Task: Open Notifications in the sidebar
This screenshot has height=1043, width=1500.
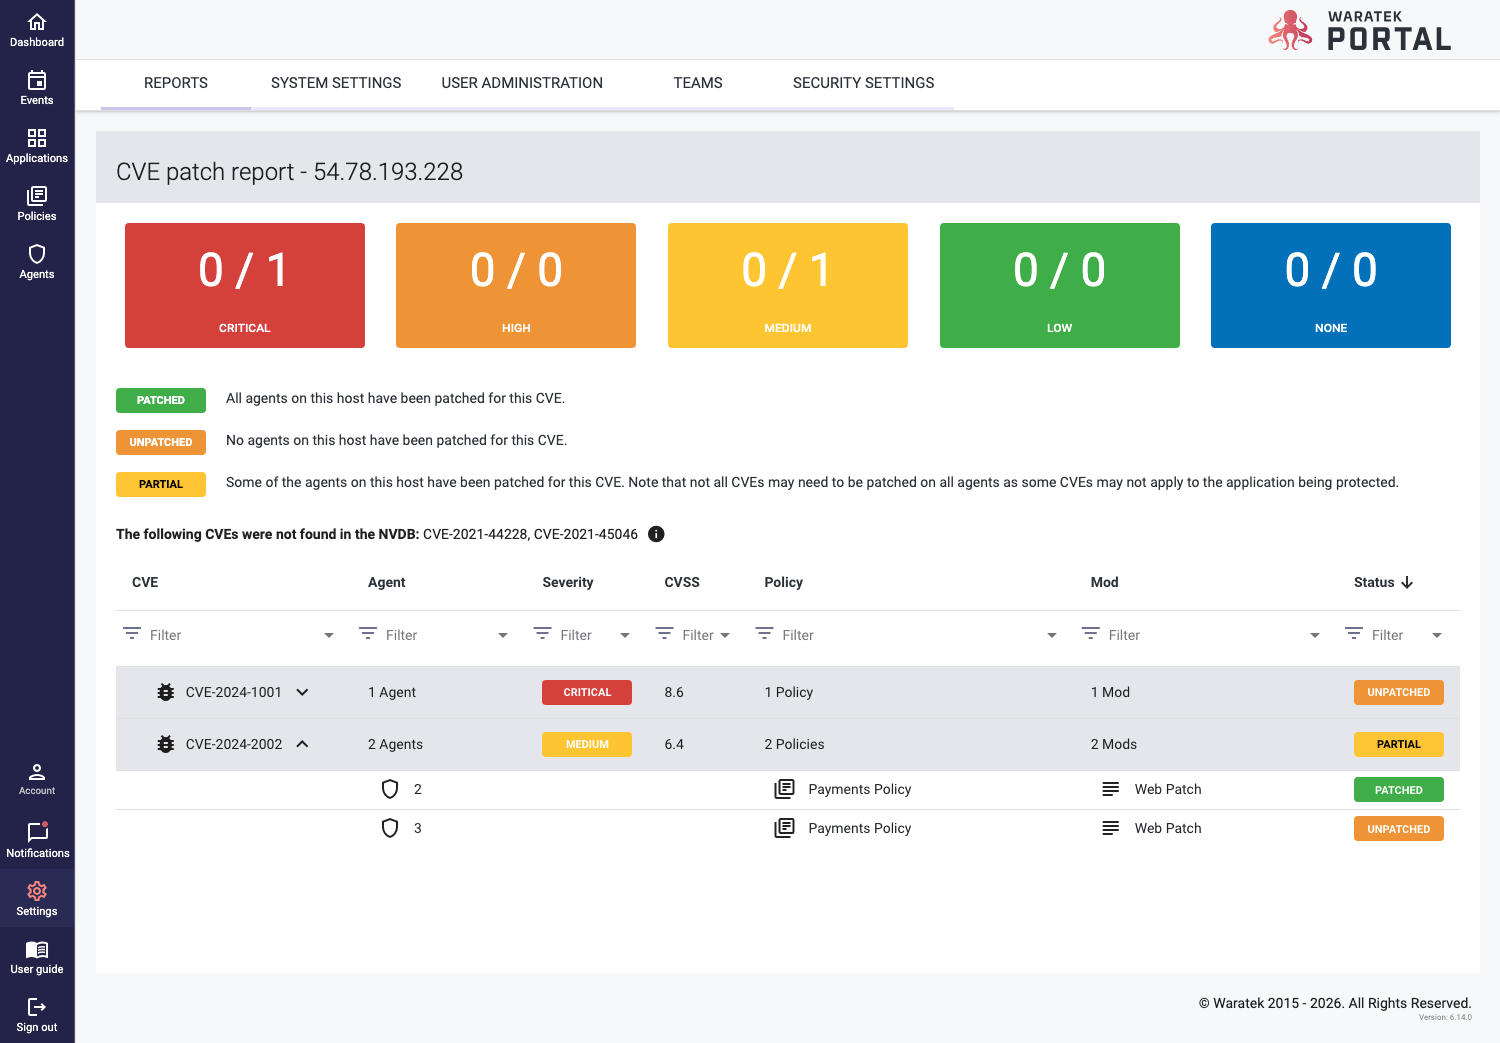Action: (37, 841)
